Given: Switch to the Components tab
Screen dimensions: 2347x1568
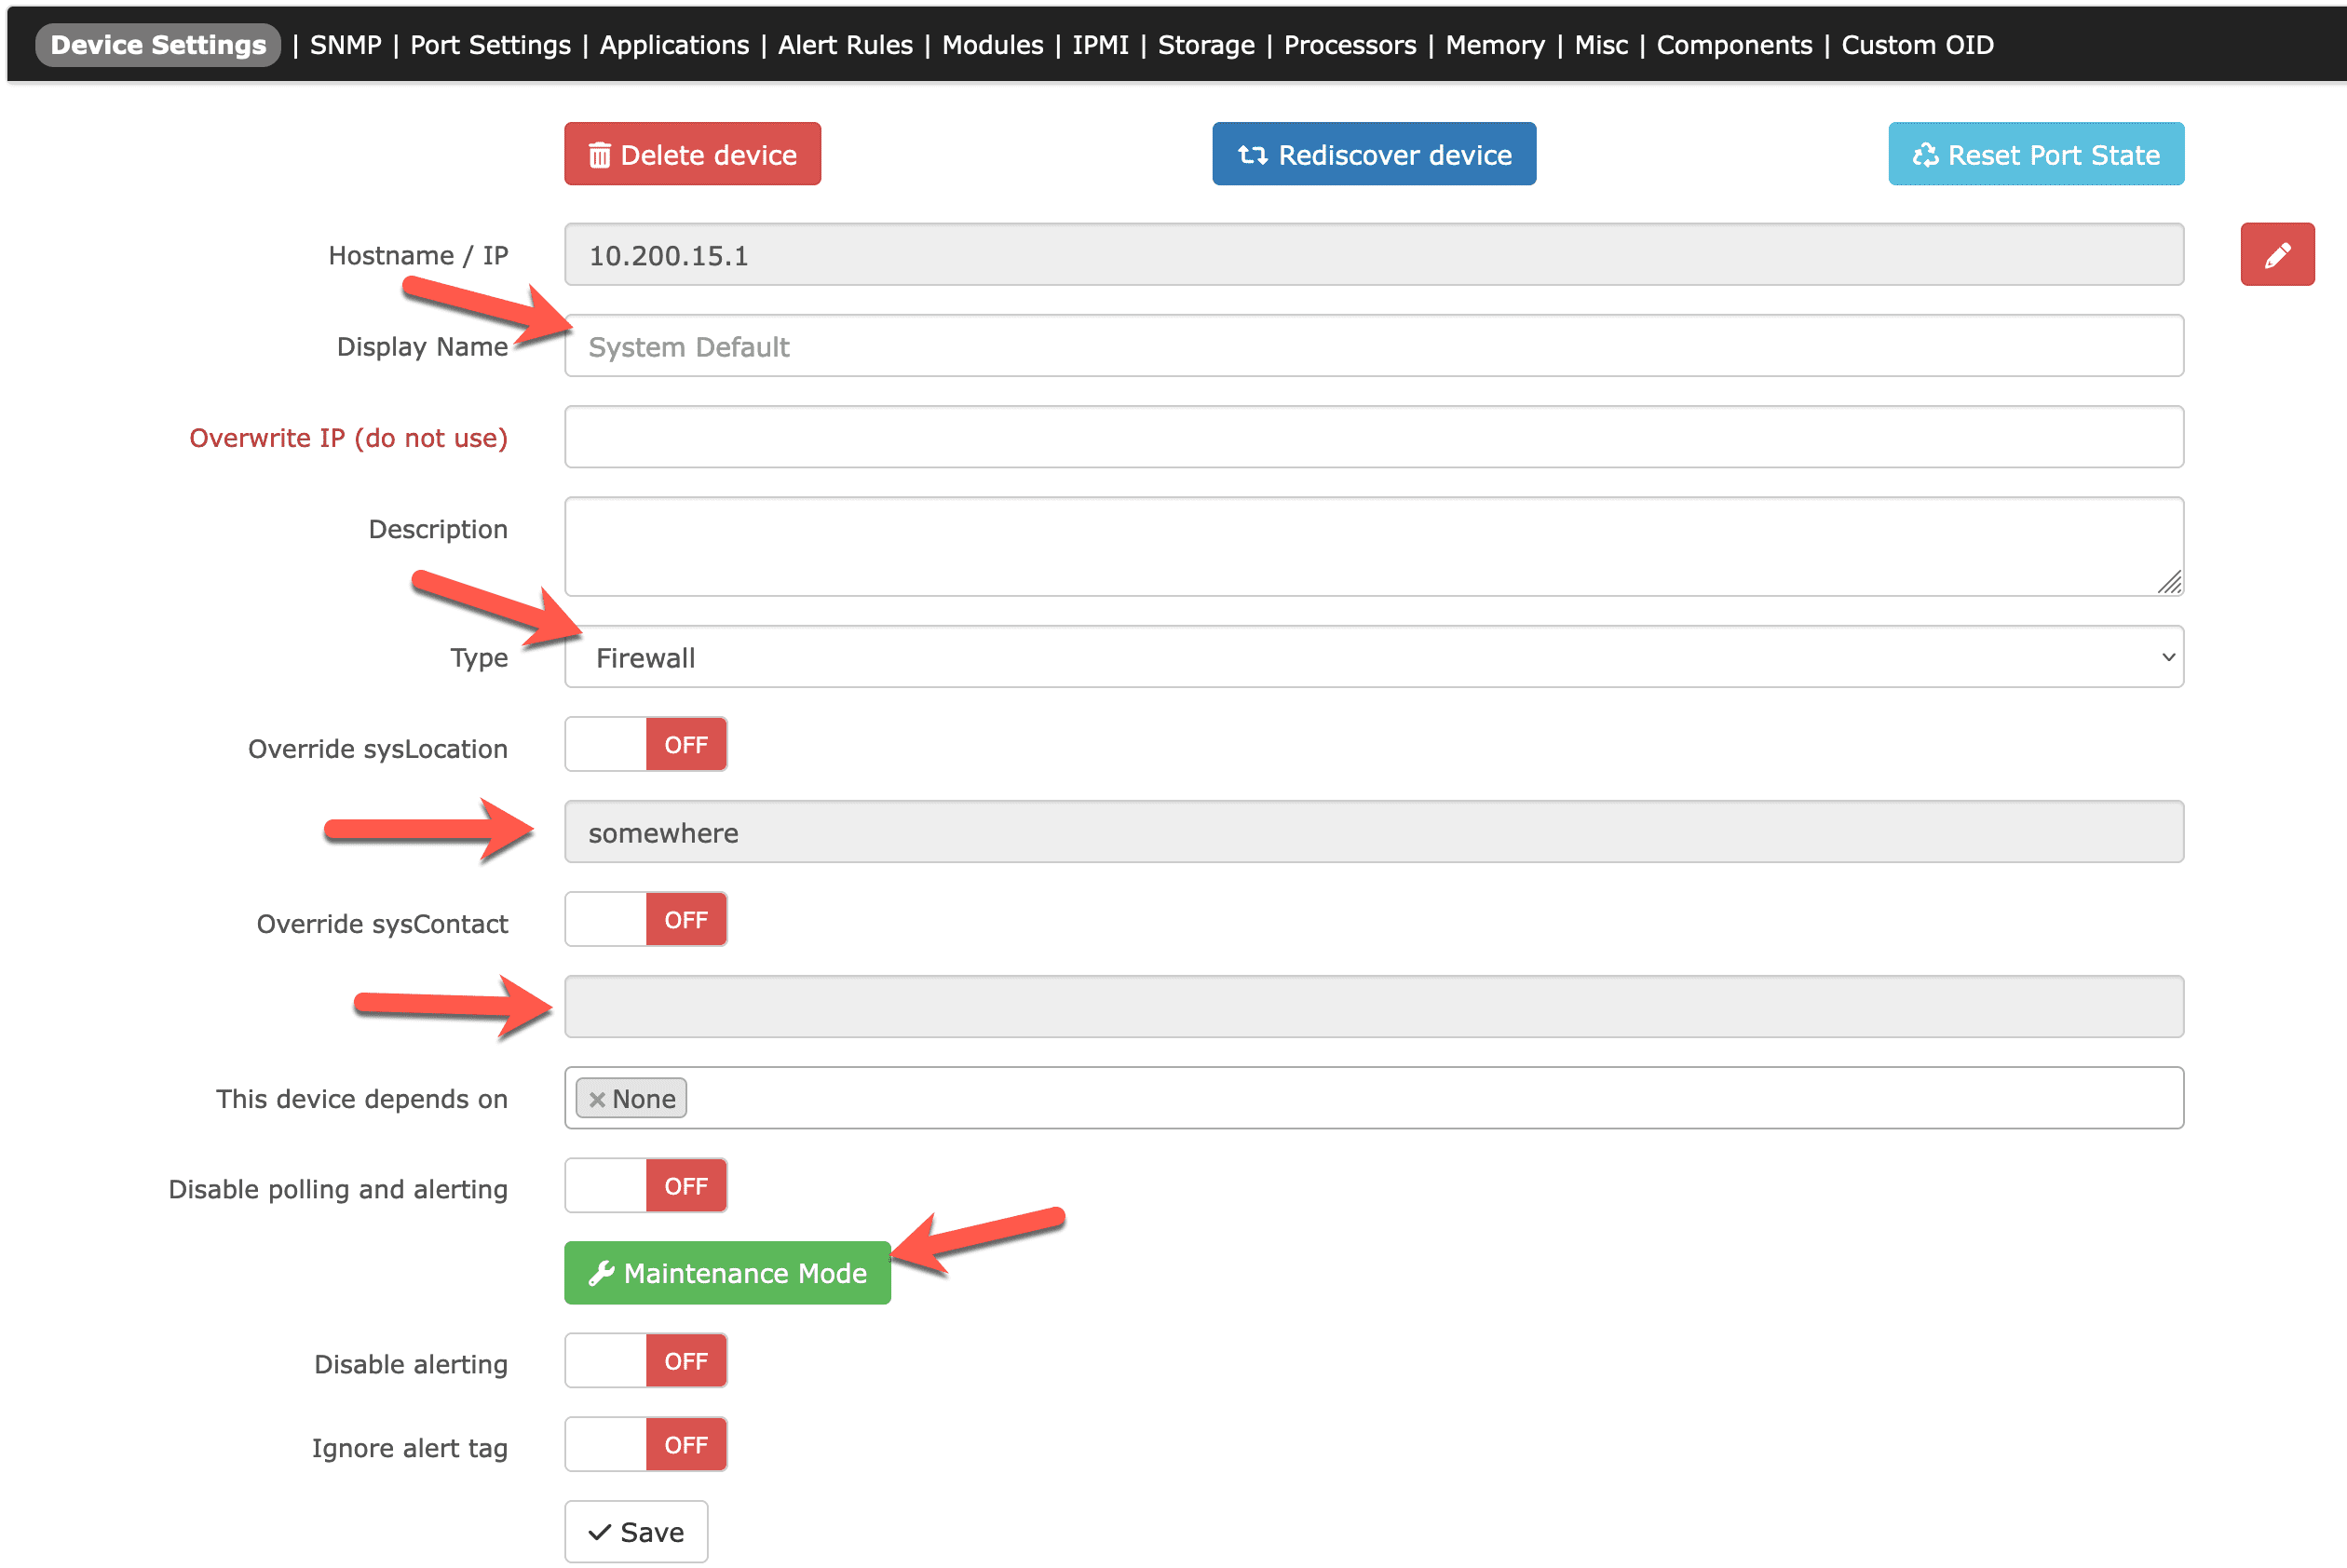Looking at the screenshot, I should tap(1734, 45).
